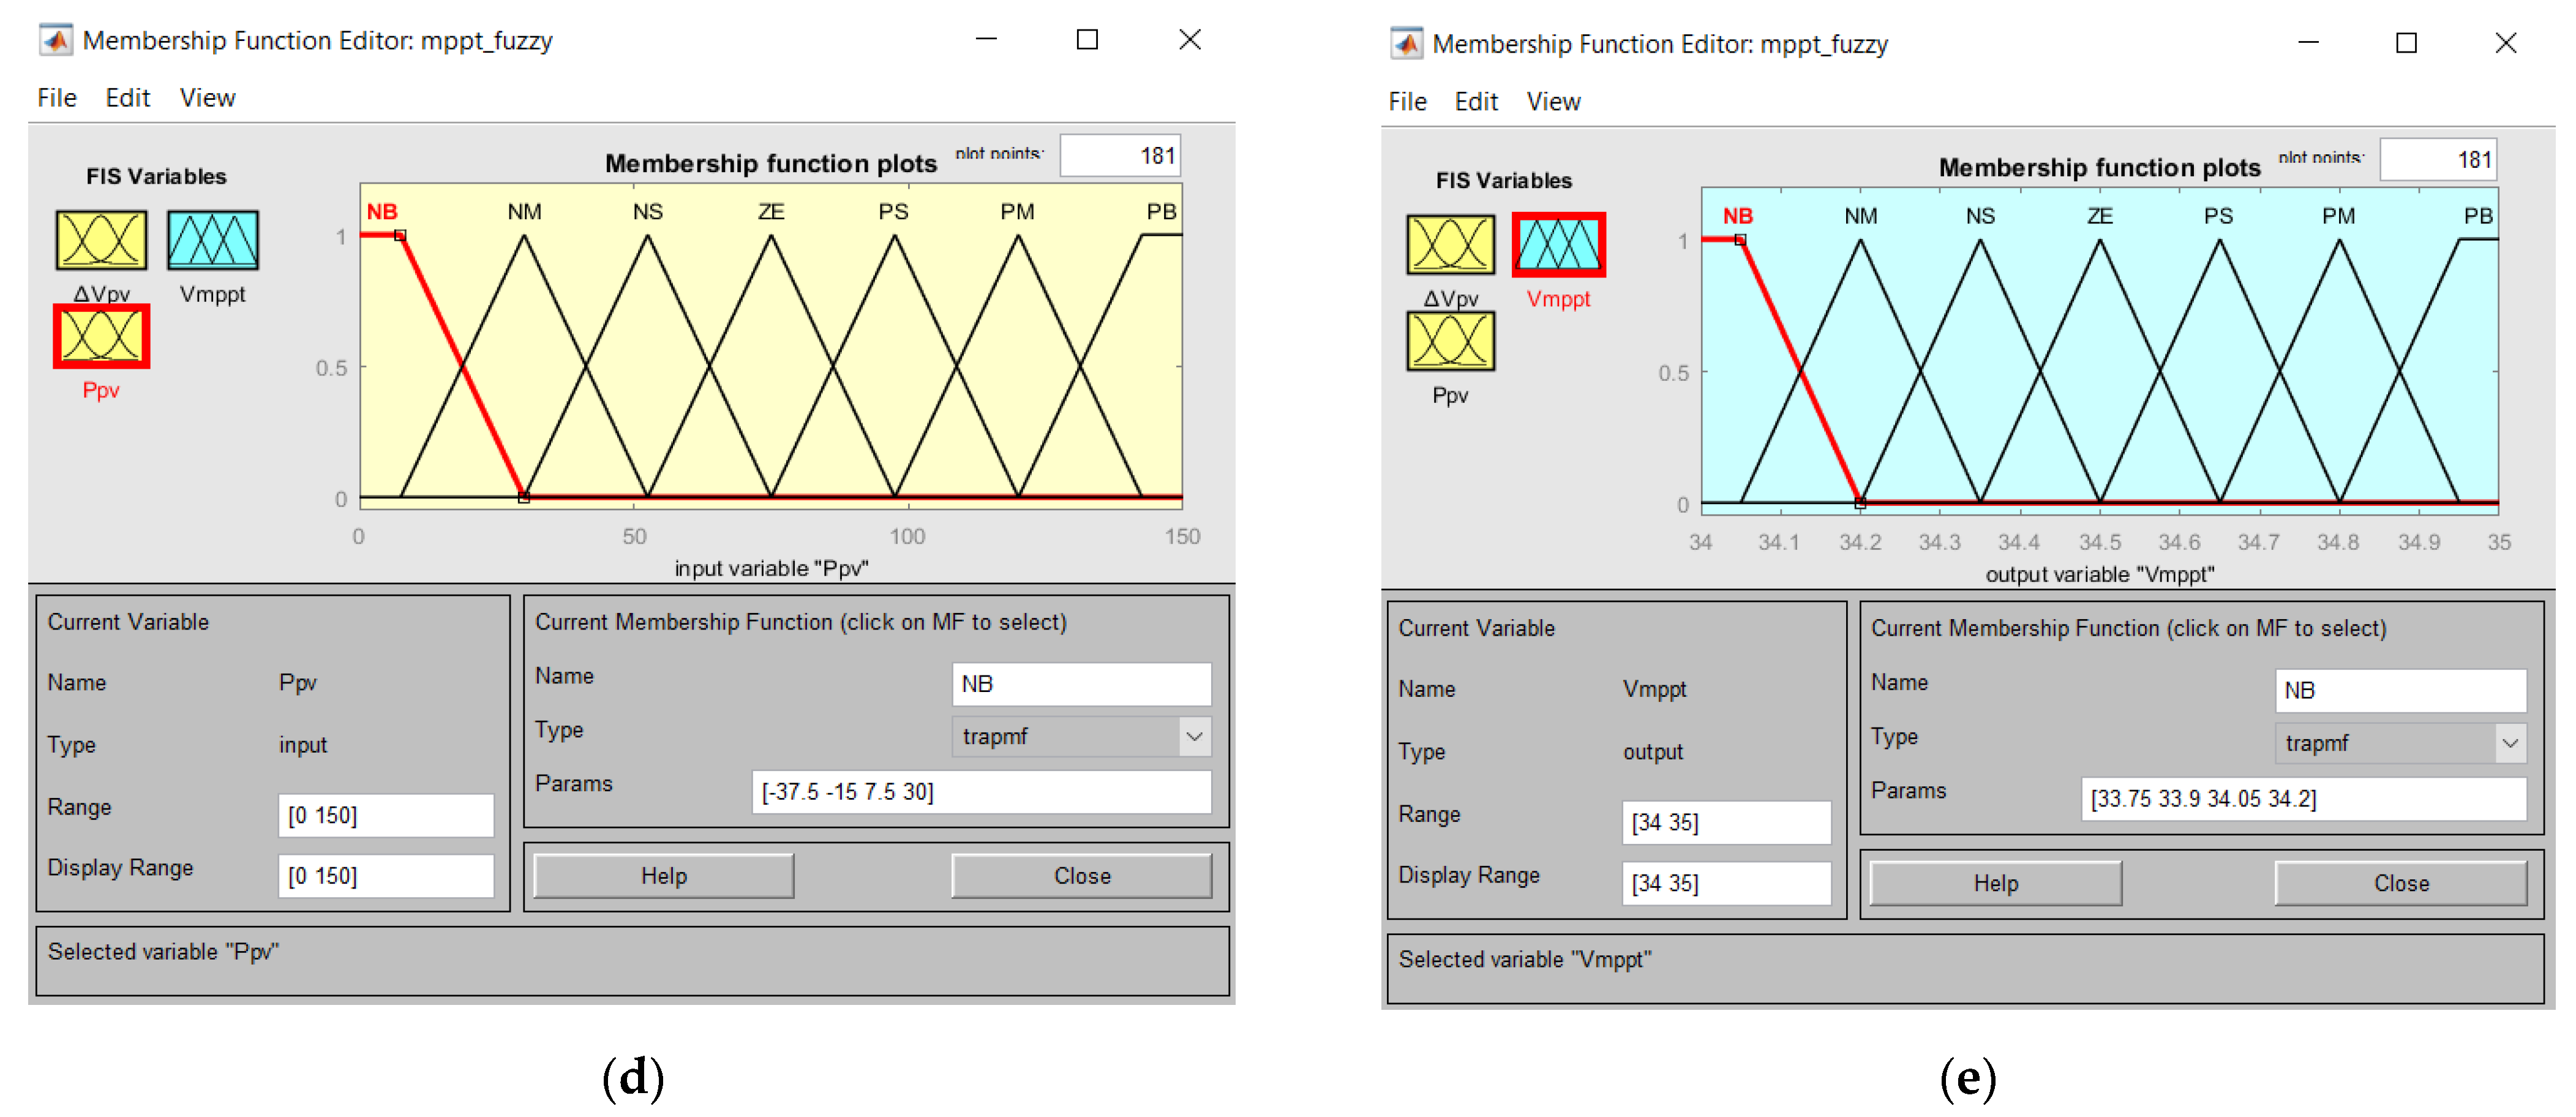
Task: Click MATLAB logo in right window title bar
Action: point(1406,43)
